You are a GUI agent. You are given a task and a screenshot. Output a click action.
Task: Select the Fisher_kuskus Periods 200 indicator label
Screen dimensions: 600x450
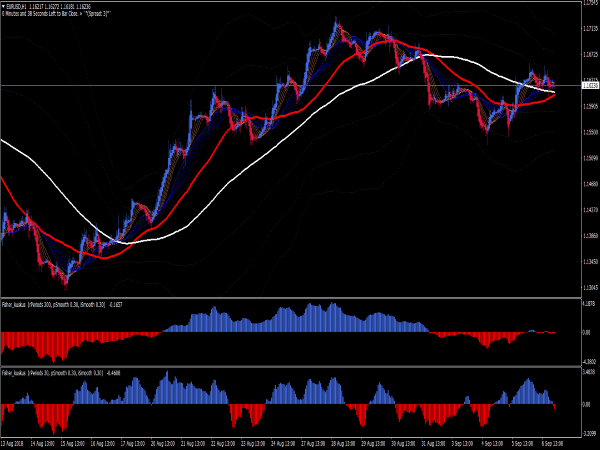point(60,304)
